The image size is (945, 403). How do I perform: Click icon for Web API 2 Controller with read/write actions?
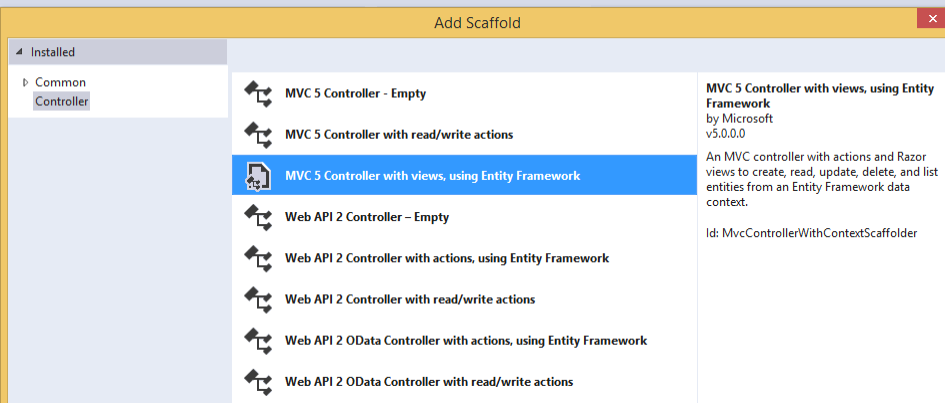(x=258, y=299)
